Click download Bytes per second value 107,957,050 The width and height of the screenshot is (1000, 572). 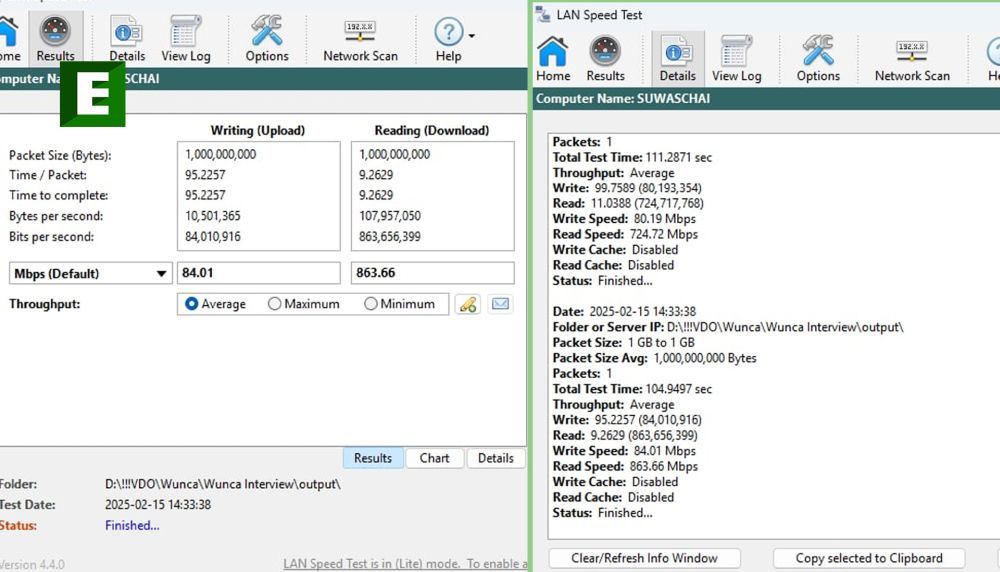(390, 216)
